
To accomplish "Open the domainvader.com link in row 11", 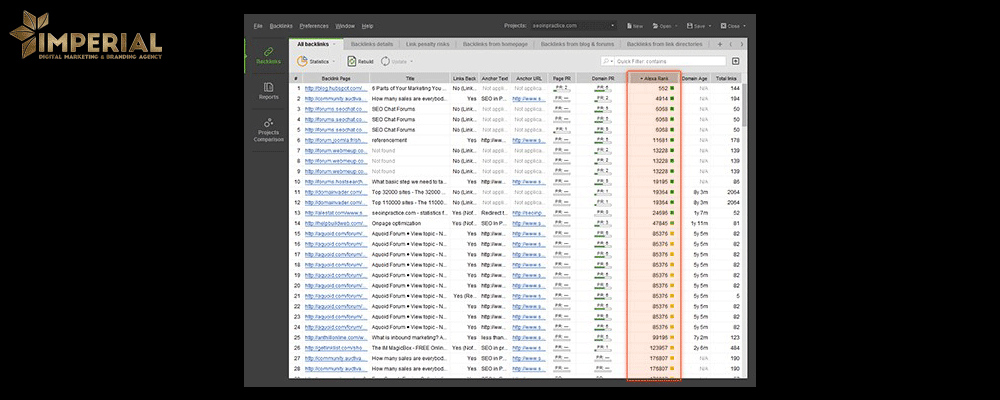I will click(334, 193).
